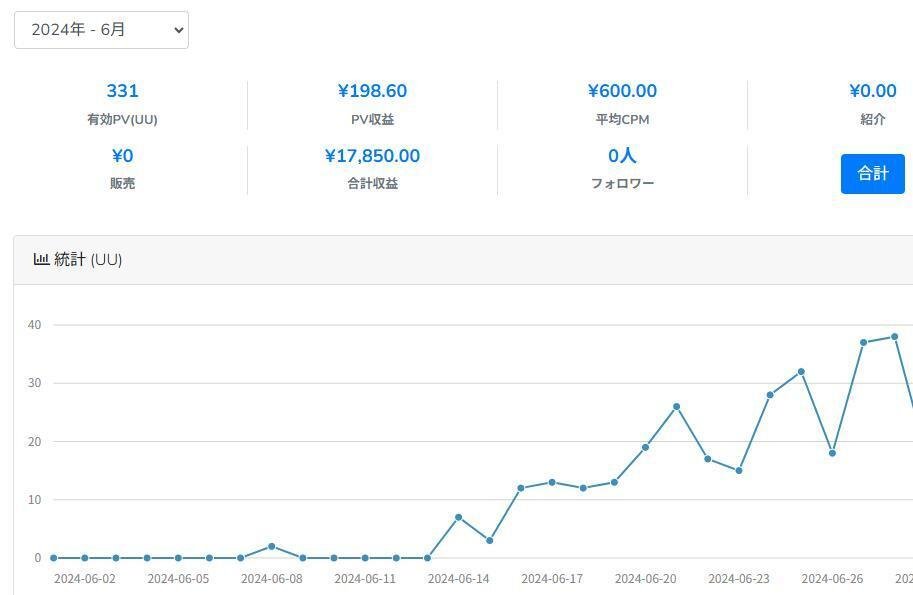
Task: Click the chart data point for 2024-06-17
Action: [x=552, y=482]
